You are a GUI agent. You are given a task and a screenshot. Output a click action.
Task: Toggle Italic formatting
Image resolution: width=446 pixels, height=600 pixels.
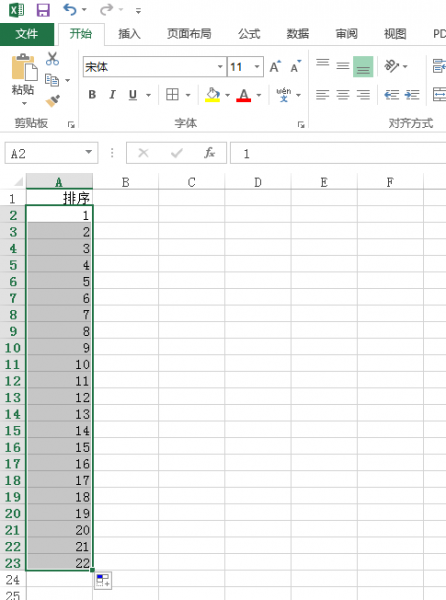(112, 95)
